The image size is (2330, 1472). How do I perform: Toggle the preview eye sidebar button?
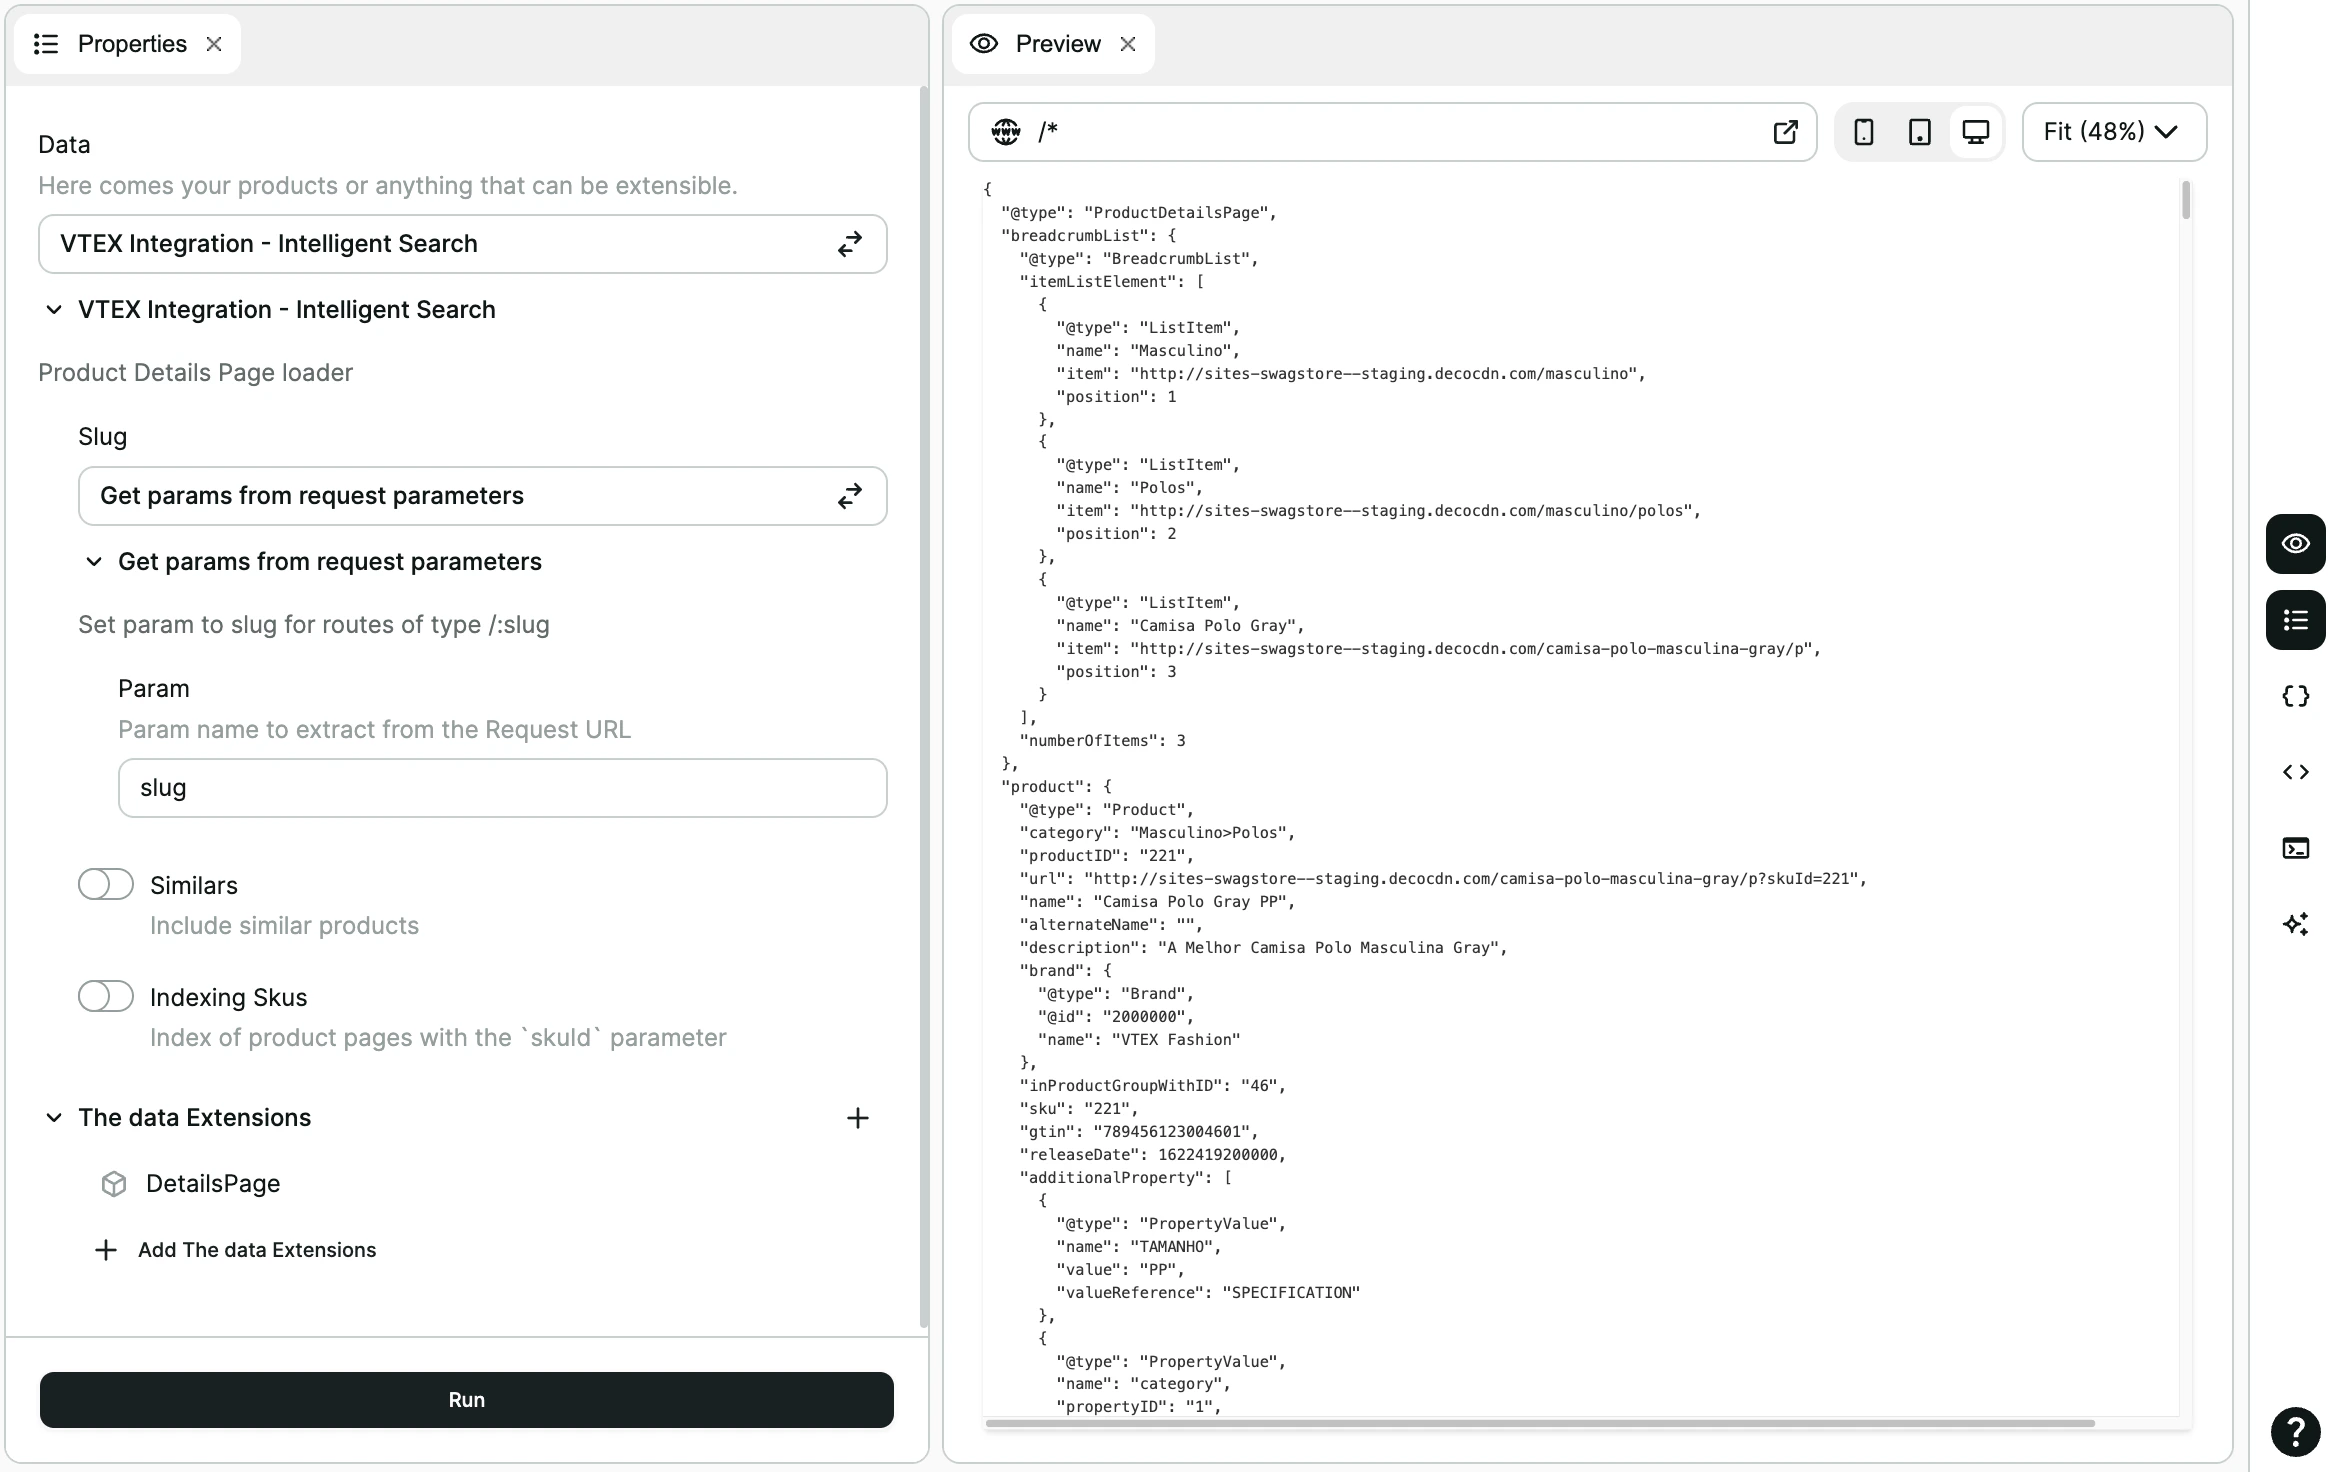[2295, 544]
